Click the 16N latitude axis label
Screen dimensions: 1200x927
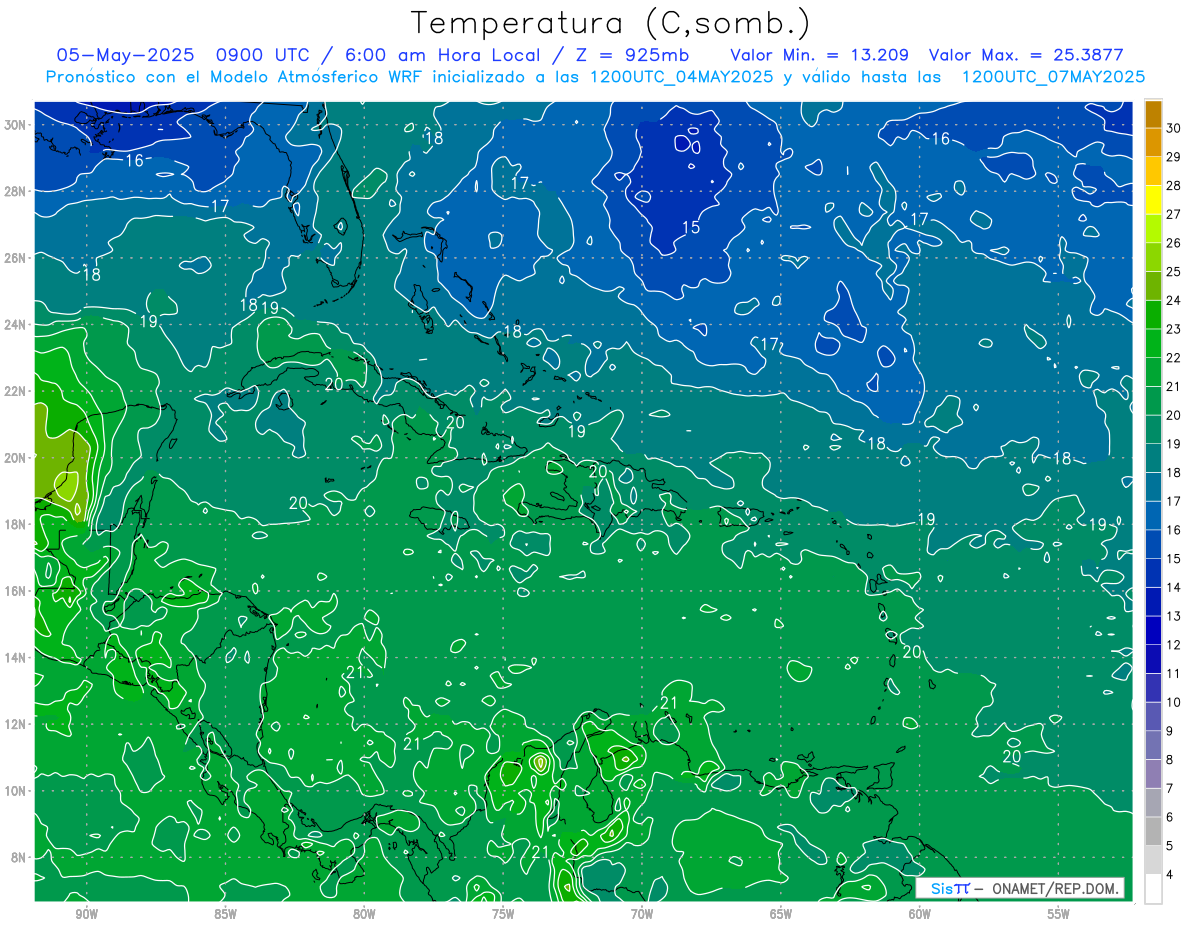click(17, 591)
